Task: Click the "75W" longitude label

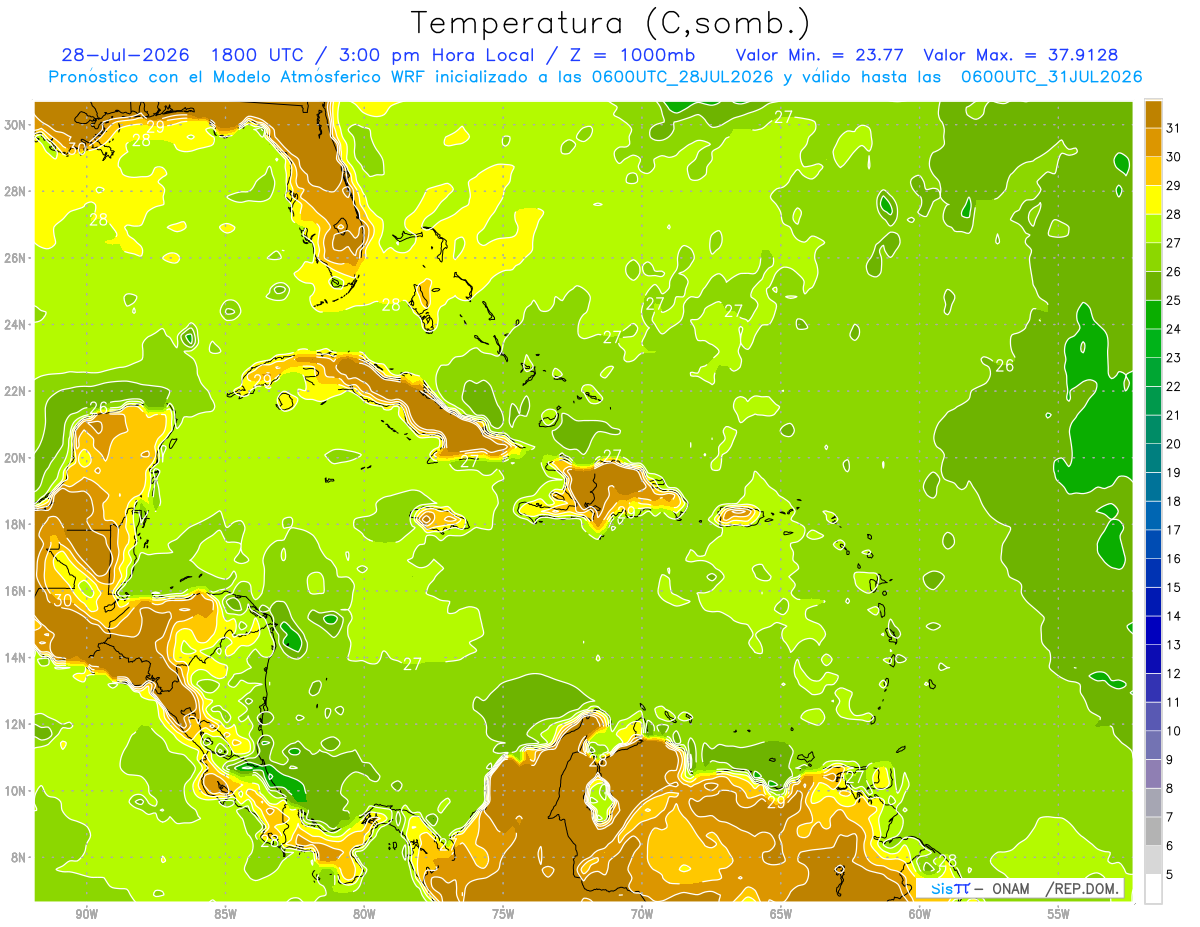Action: pyautogui.click(x=503, y=914)
